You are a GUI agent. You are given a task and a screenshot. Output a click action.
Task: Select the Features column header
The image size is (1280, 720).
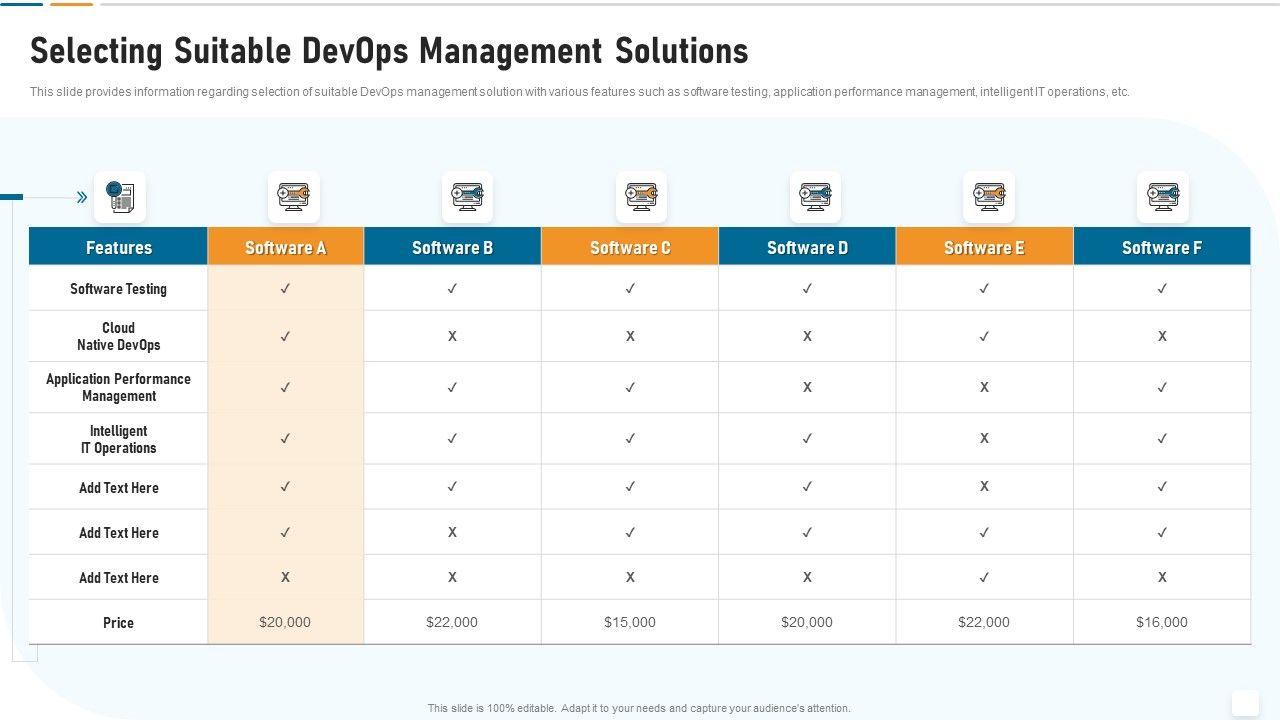[x=119, y=247]
